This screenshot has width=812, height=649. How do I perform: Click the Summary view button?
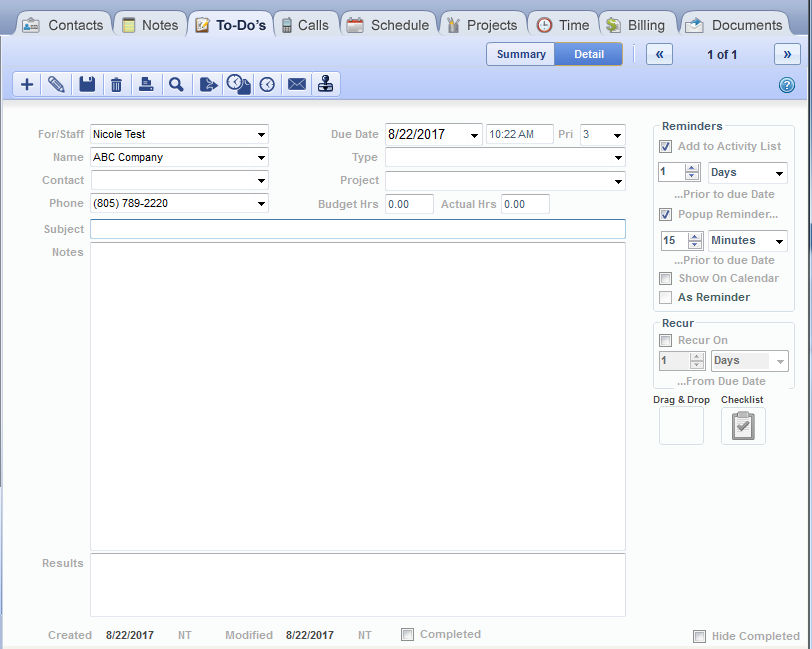click(520, 55)
